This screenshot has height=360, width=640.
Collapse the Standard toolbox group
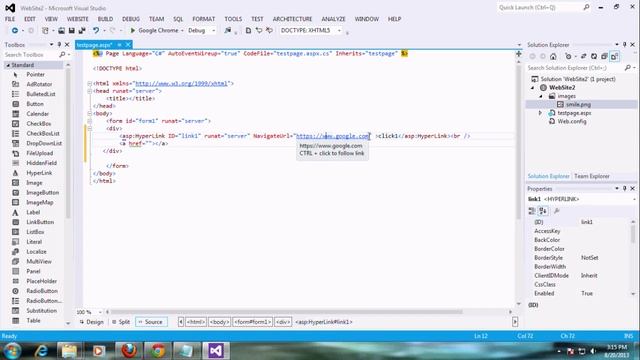click(8, 65)
